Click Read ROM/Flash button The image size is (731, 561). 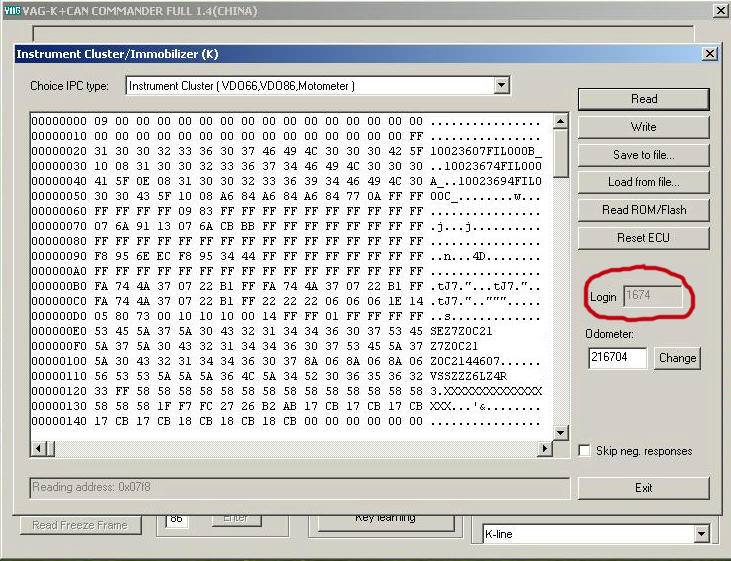pos(643,210)
